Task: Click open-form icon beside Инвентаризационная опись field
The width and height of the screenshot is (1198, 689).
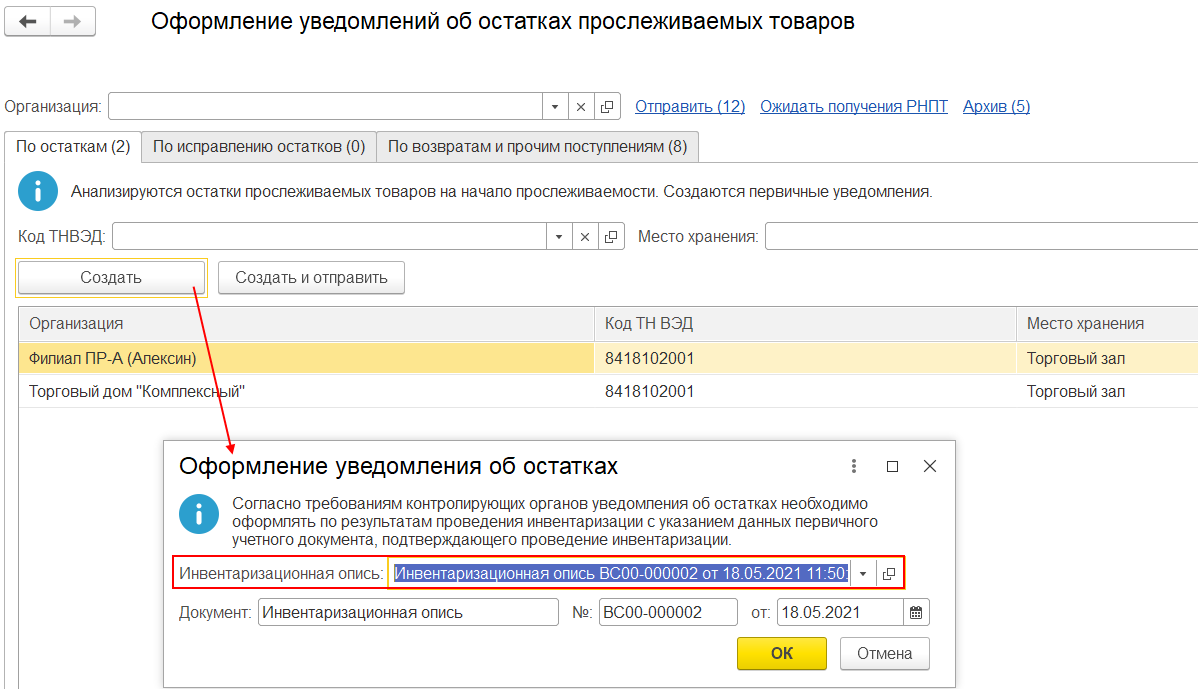Action: pyautogui.click(x=889, y=573)
